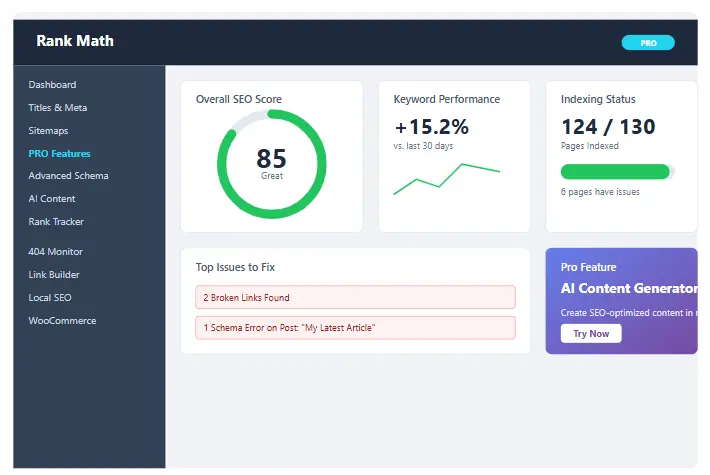This screenshot has height=475, width=710.
Task: Click the AI Content Generator promo title
Action: pos(629,288)
